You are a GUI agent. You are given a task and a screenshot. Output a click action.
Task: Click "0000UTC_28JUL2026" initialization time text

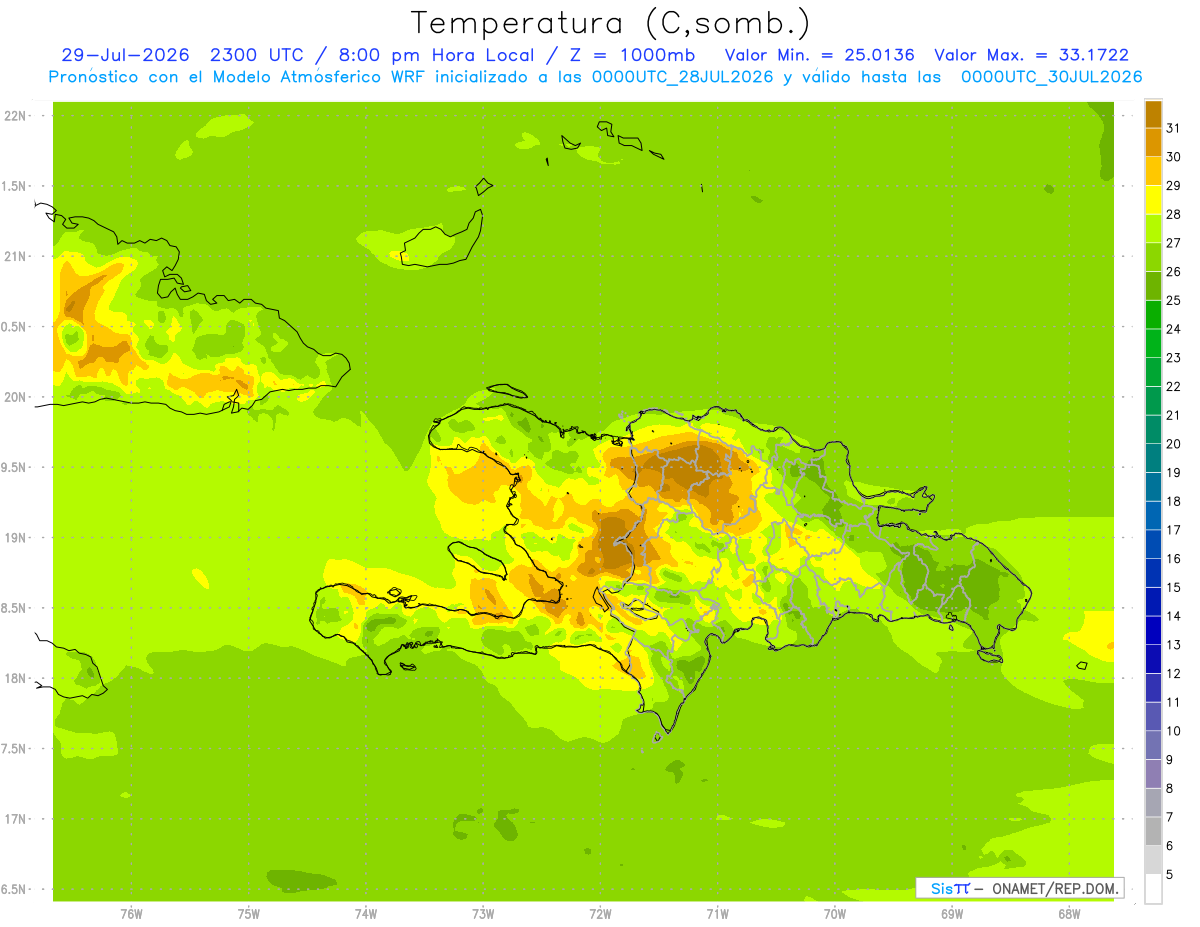coord(683,77)
